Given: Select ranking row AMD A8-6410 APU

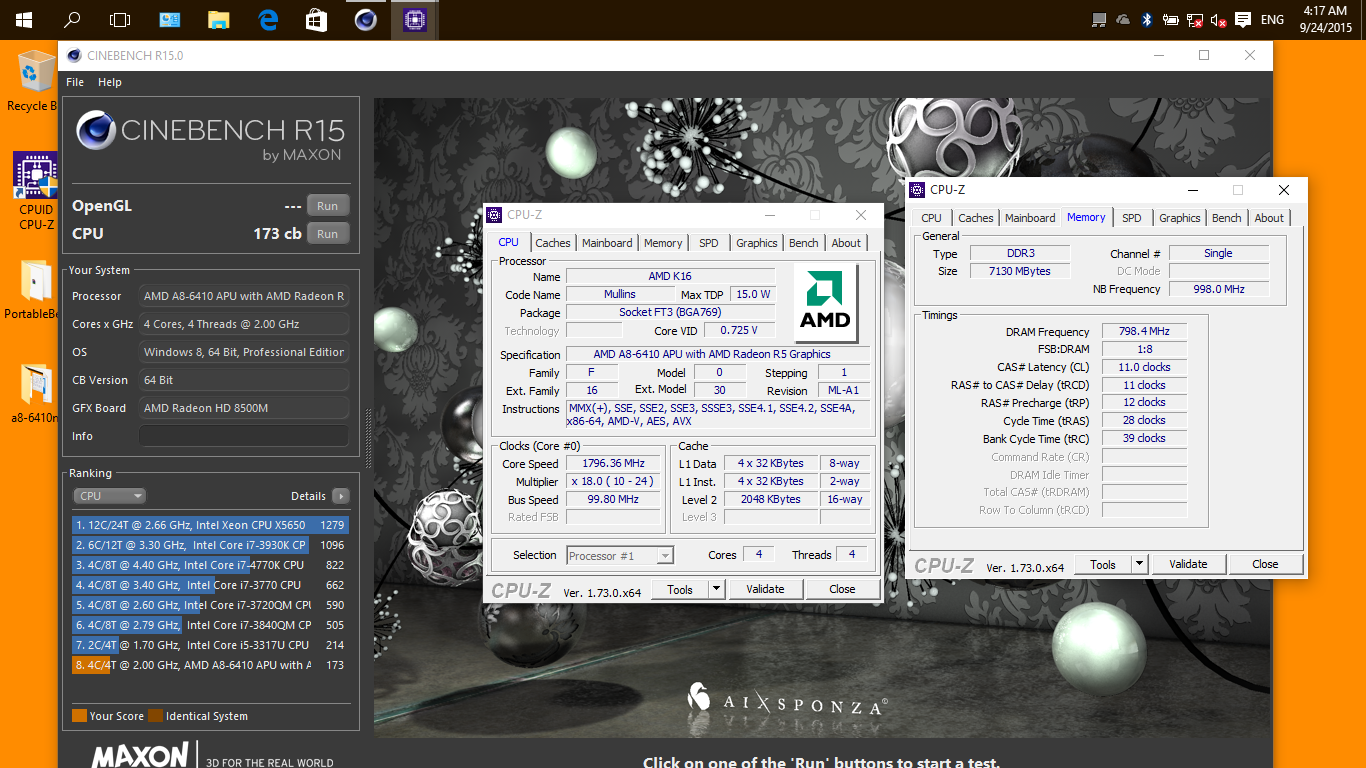Looking at the screenshot, I should [210, 665].
